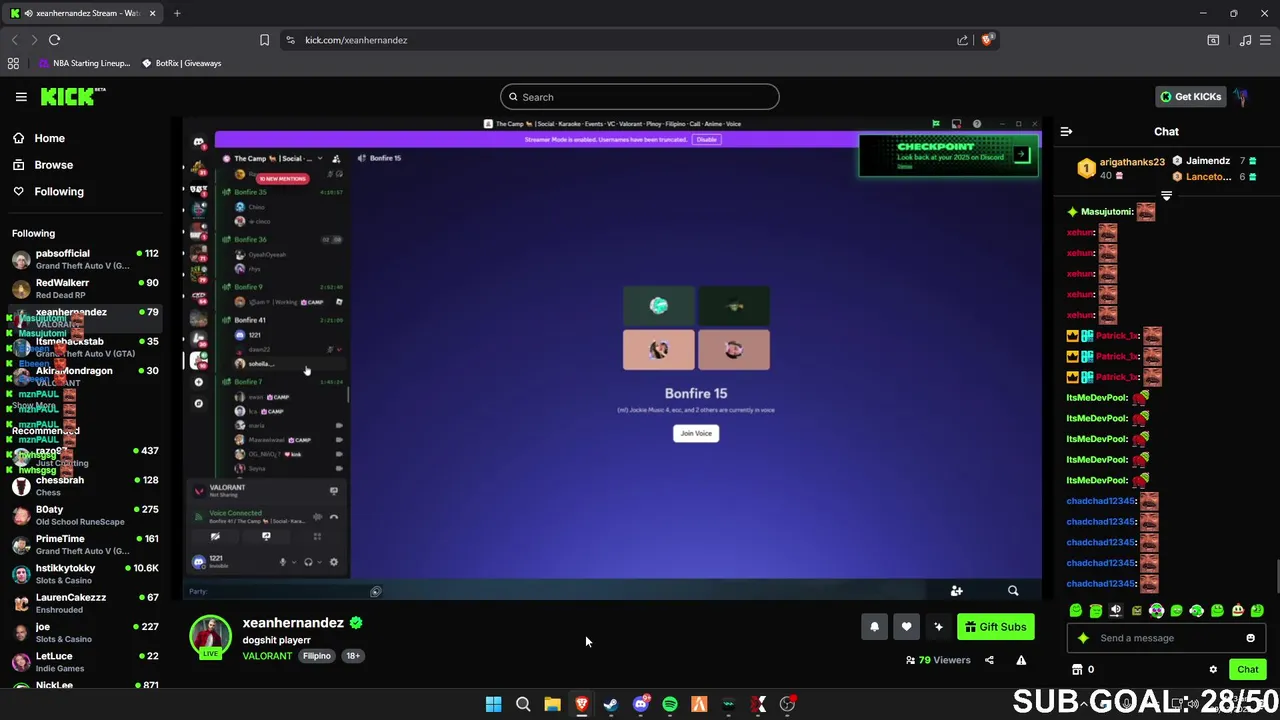Report stream with warning icon
This screenshot has width=1280, height=720.
click(1021, 660)
